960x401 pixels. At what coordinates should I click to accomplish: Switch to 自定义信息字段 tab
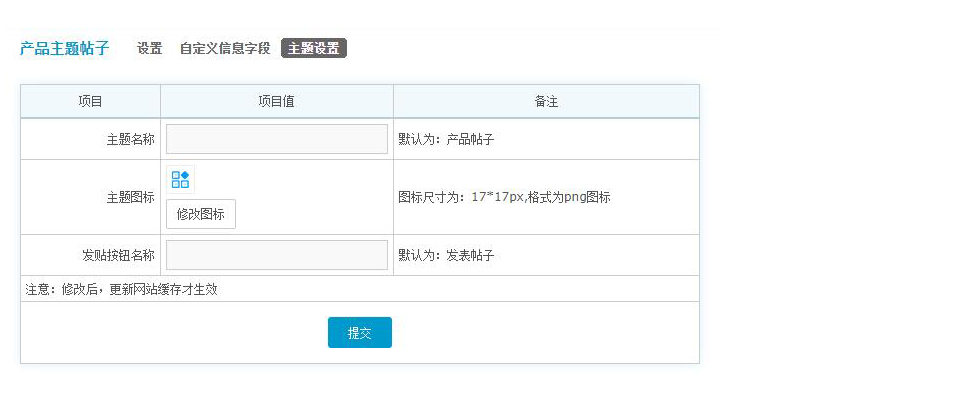(225, 48)
